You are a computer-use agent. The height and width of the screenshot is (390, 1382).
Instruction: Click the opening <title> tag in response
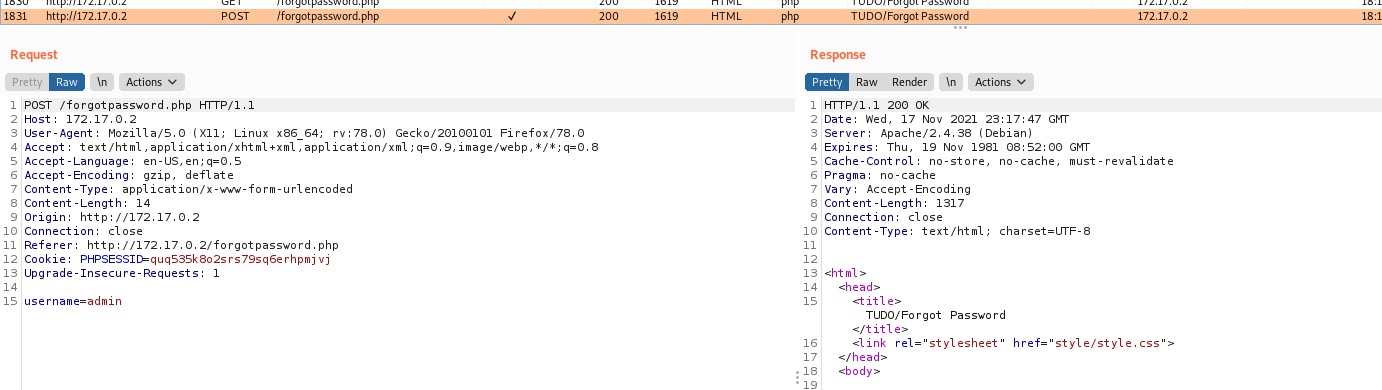point(877,301)
